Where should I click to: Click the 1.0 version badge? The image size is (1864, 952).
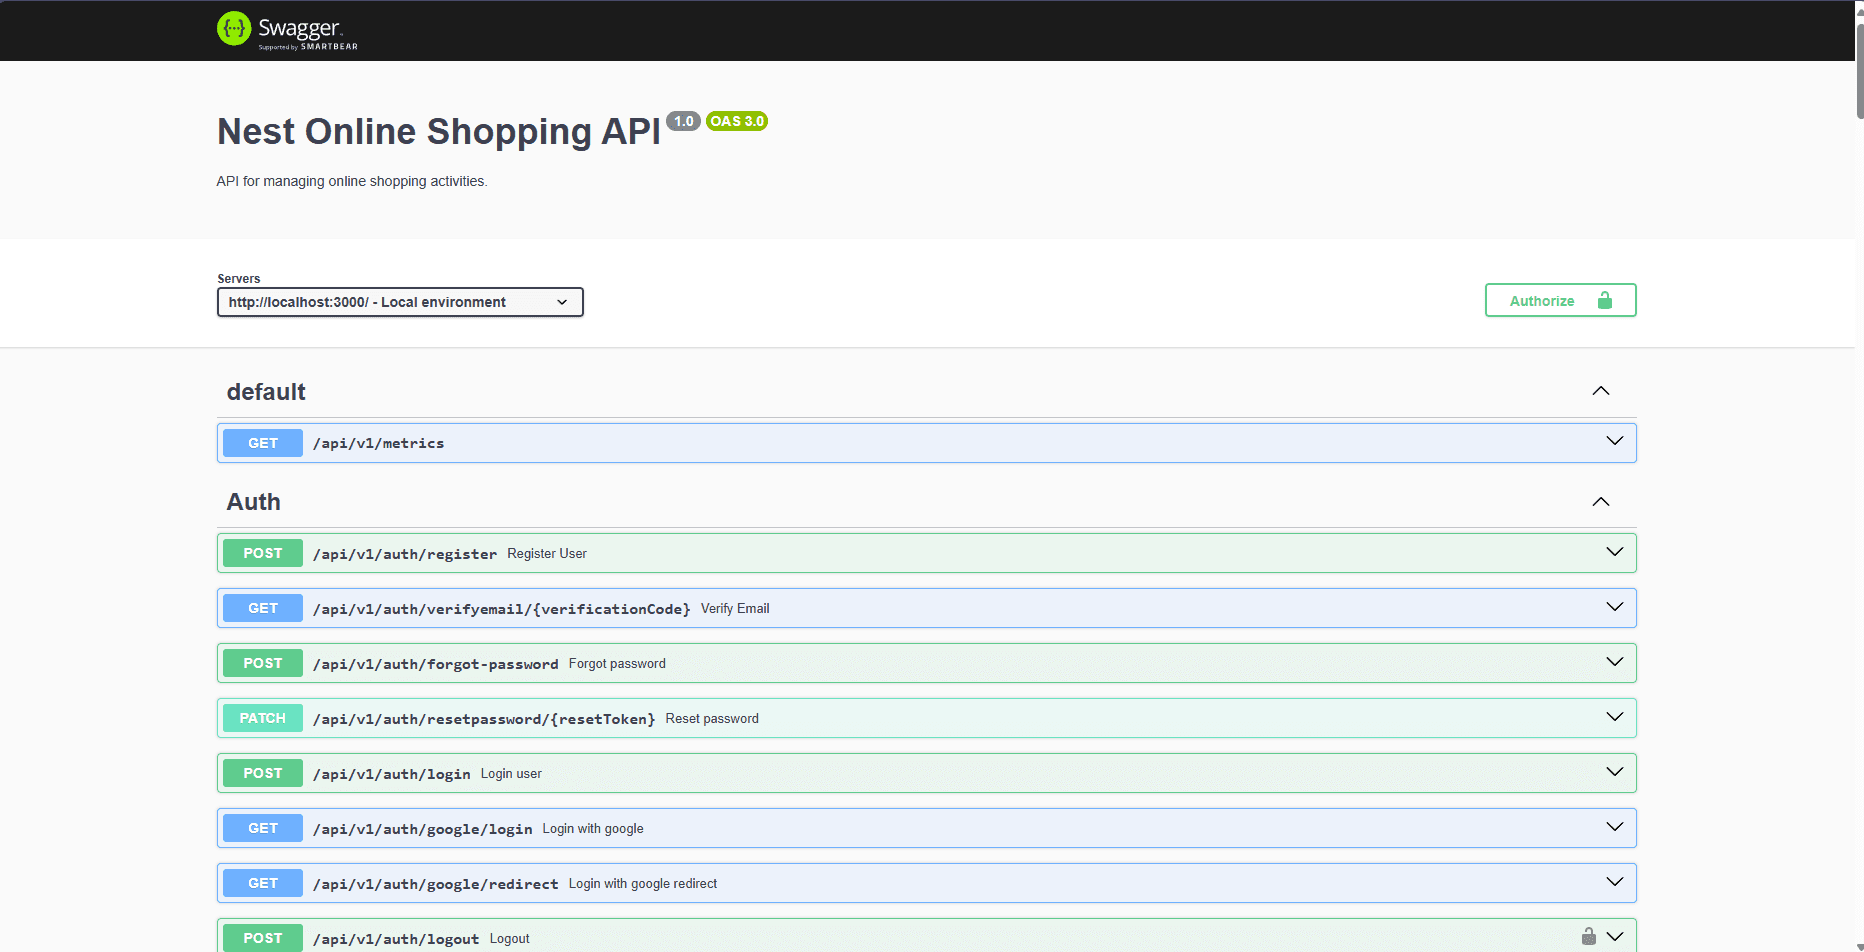[x=684, y=121]
